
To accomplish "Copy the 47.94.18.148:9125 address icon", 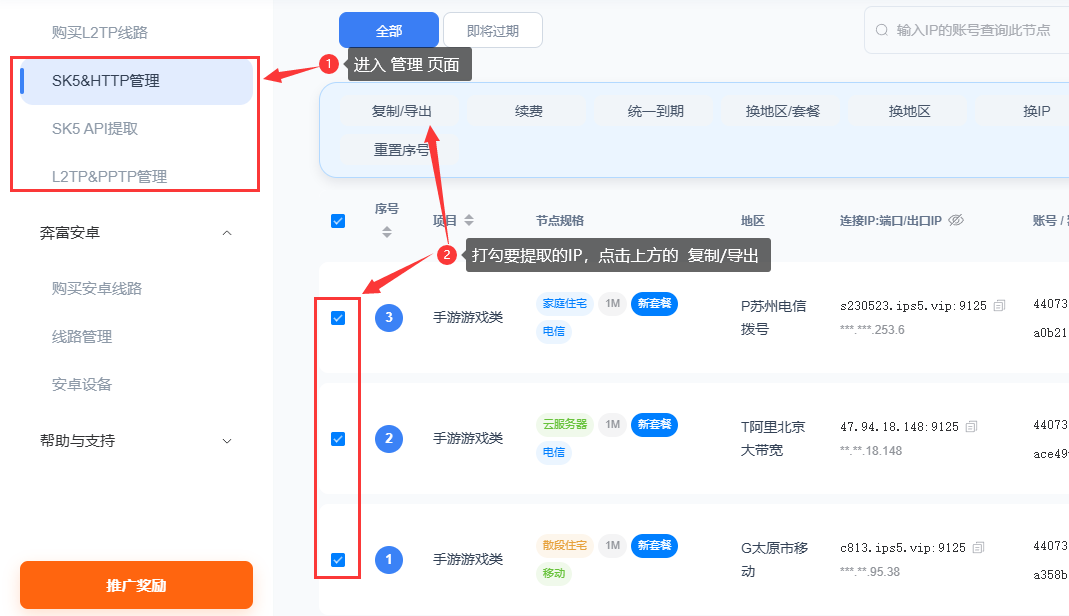I will (x=972, y=427).
